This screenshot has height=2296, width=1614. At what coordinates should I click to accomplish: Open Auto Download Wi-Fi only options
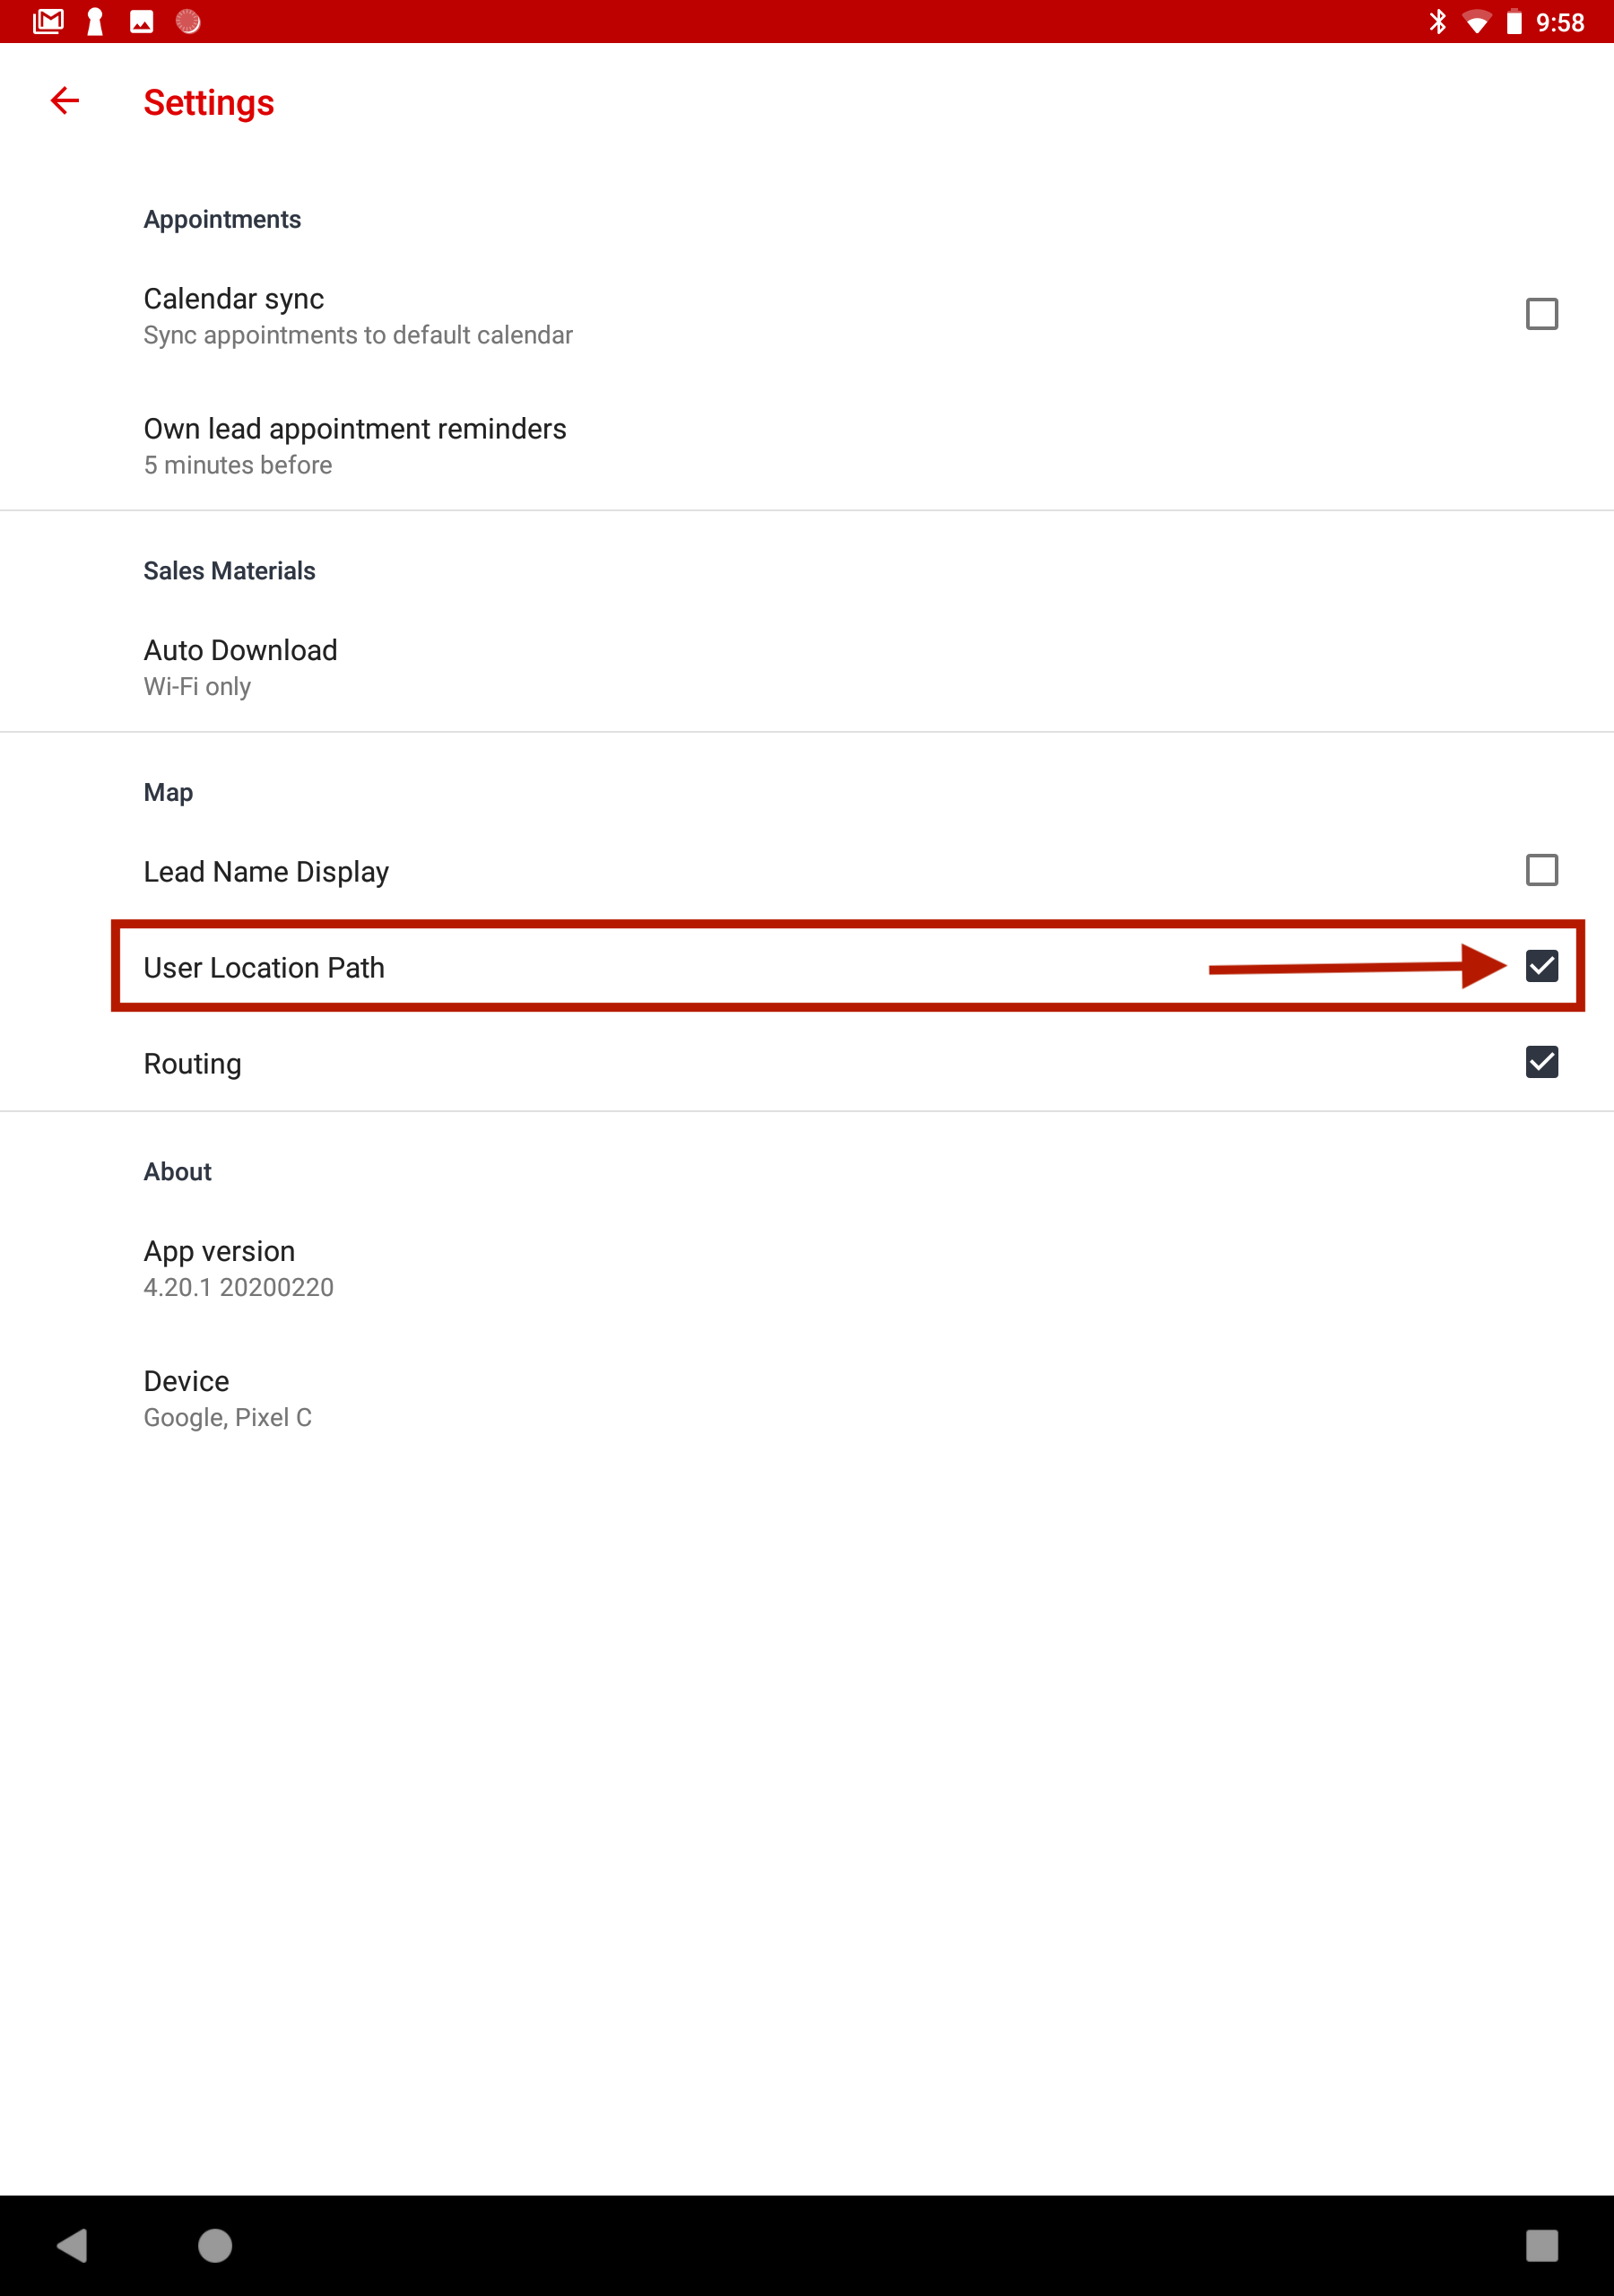[807, 667]
